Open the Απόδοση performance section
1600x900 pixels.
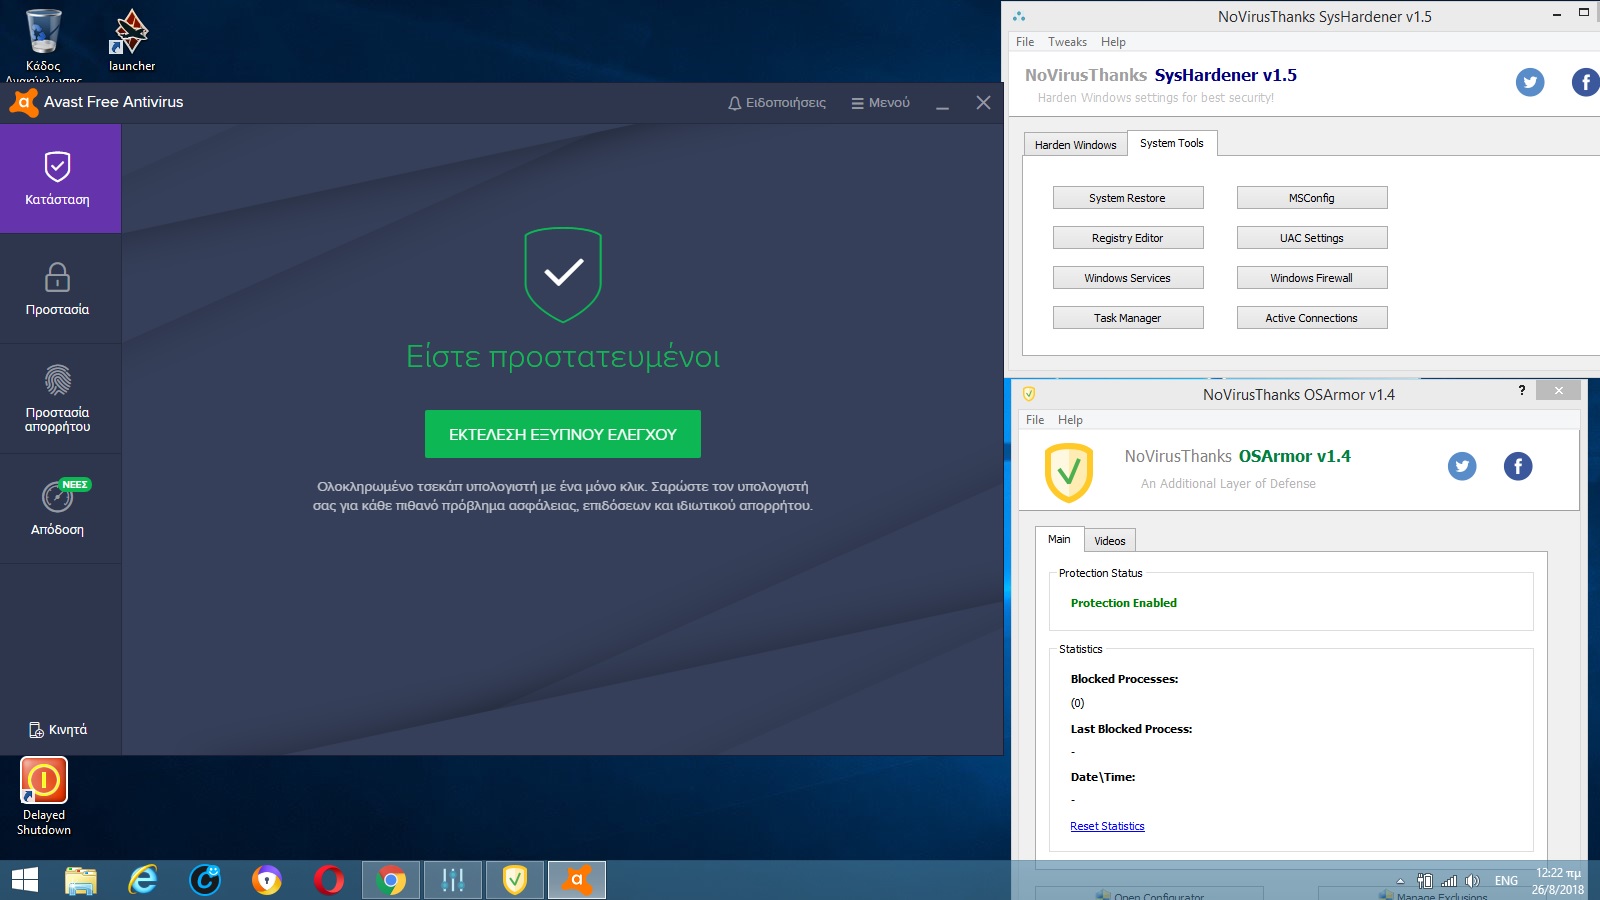coord(60,509)
